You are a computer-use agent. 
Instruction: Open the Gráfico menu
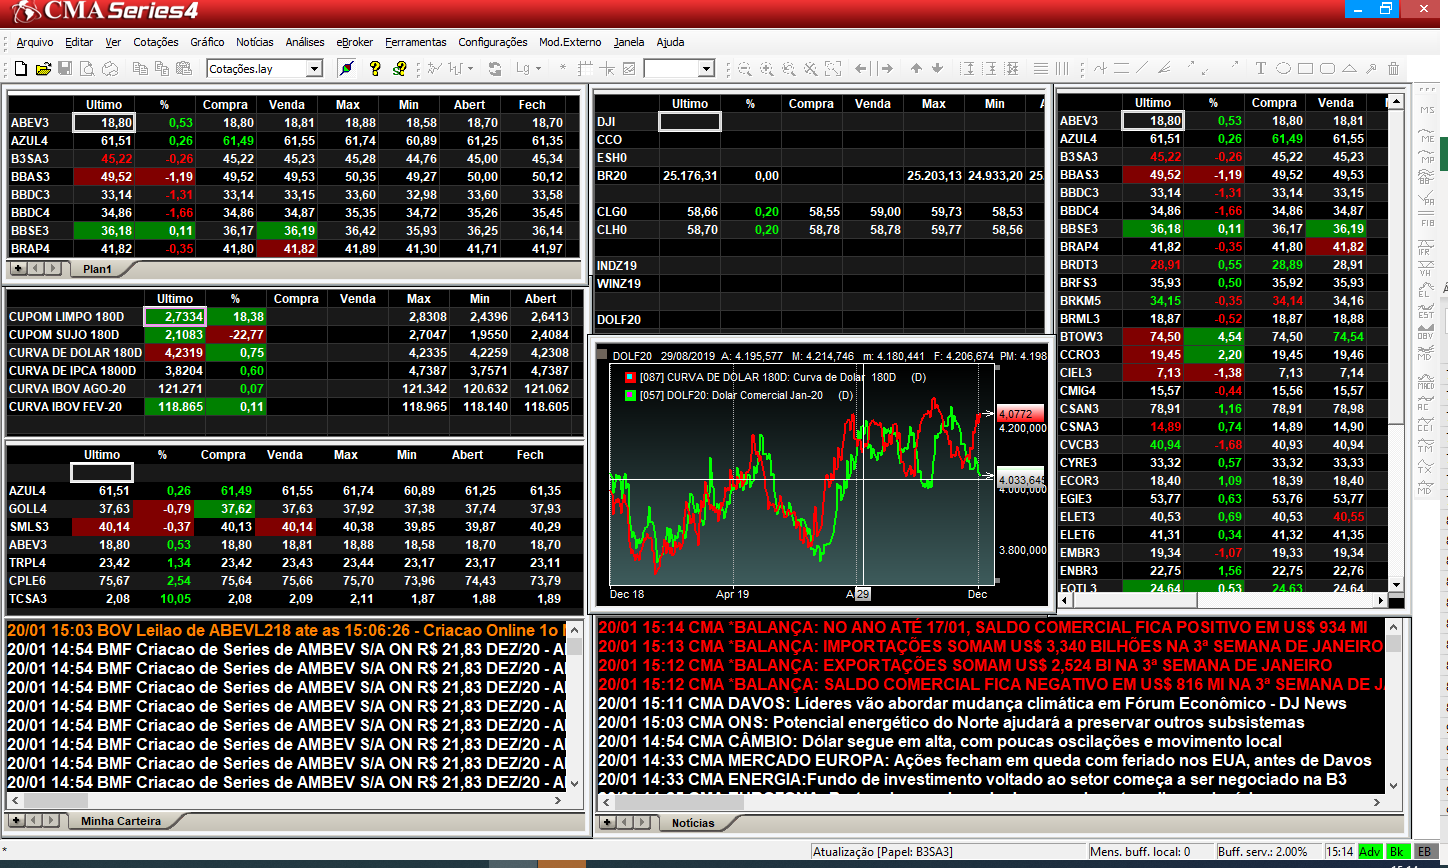pyautogui.click(x=207, y=42)
